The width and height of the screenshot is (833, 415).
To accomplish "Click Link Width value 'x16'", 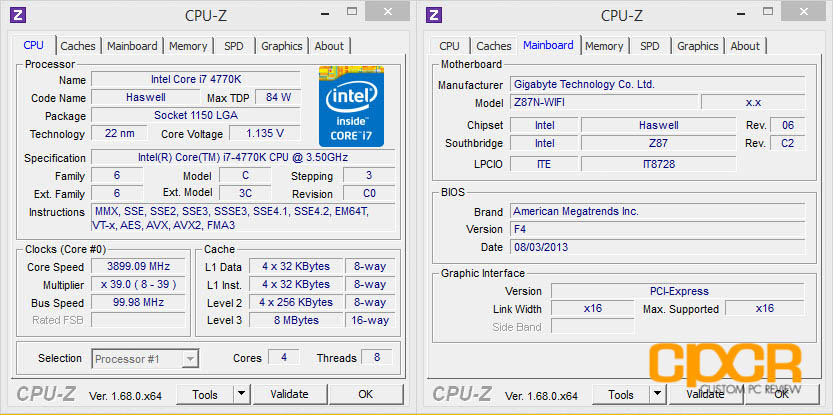I will coord(592,309).
